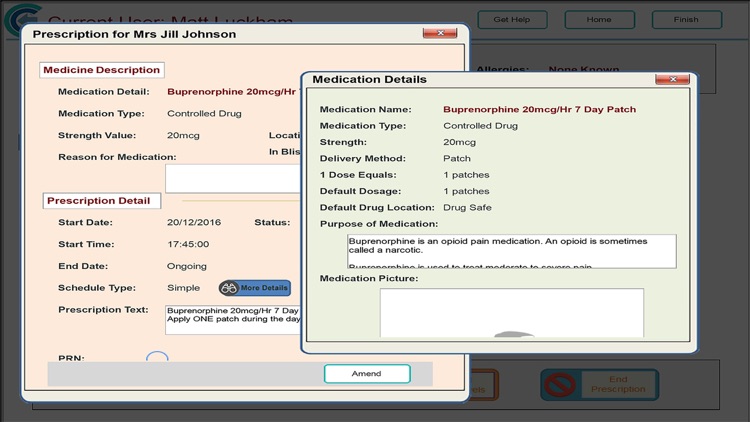
Task: Click the Strength value 20mcg in Medication Details
Action: [x=459, y=142]
